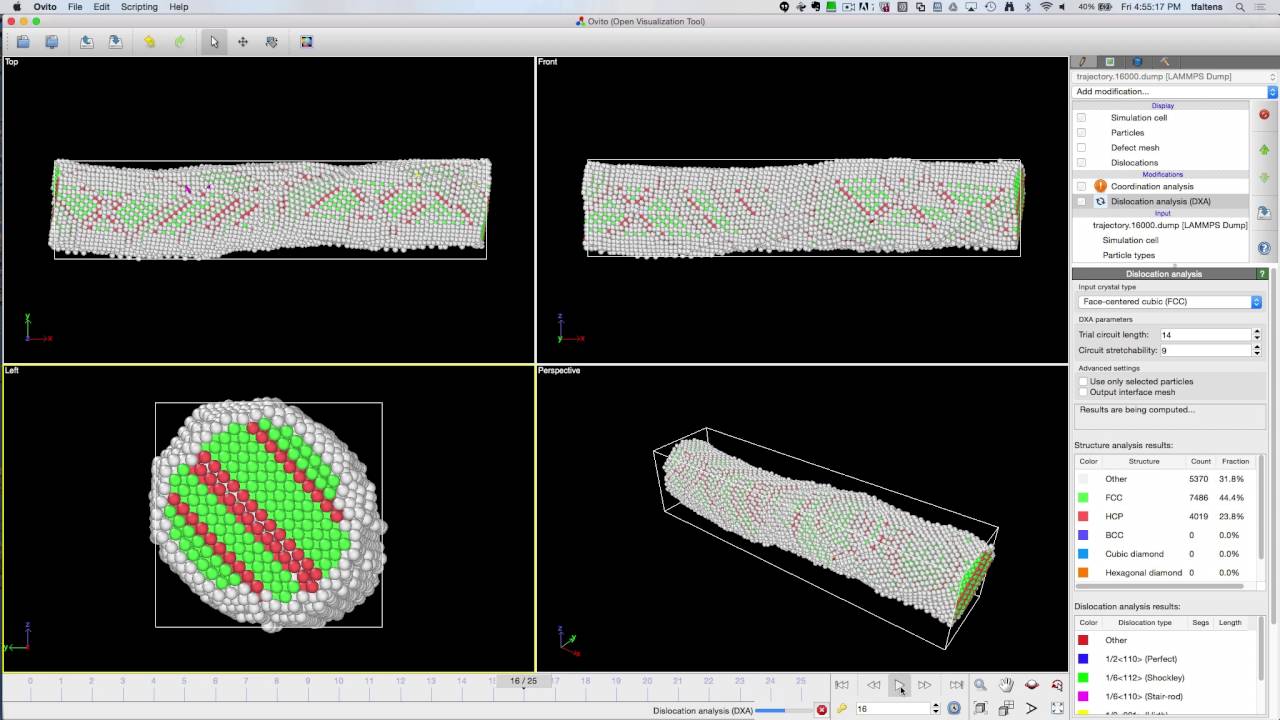Toggle Simulation cell display checkbox
Screen dimensions: 1280x720
click(1081, 117)
